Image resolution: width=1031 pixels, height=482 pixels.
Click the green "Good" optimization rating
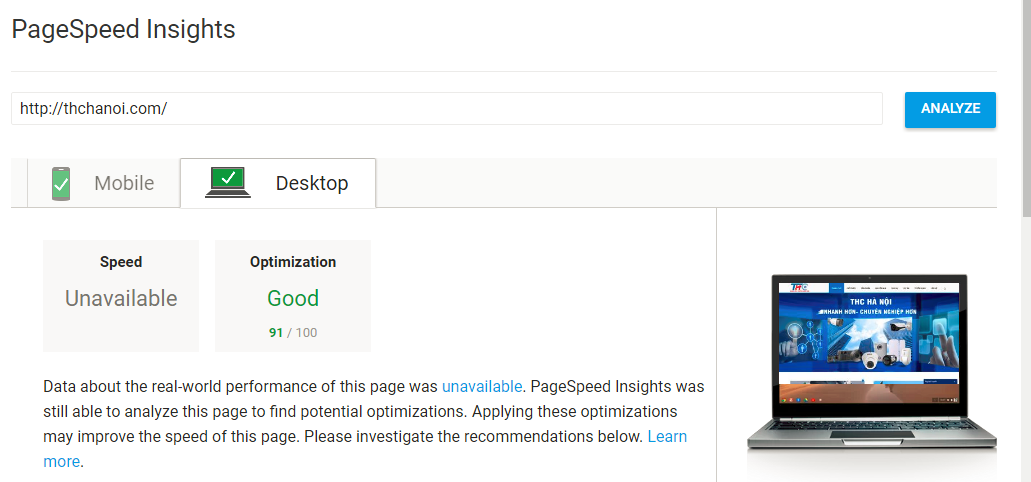pos(293,299)
